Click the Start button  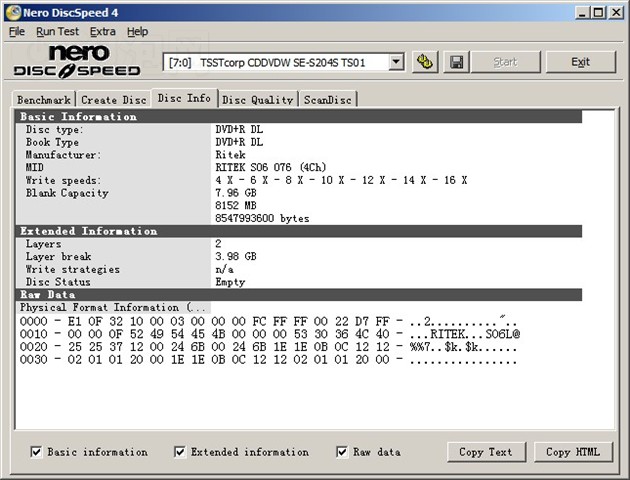point(505,62)
